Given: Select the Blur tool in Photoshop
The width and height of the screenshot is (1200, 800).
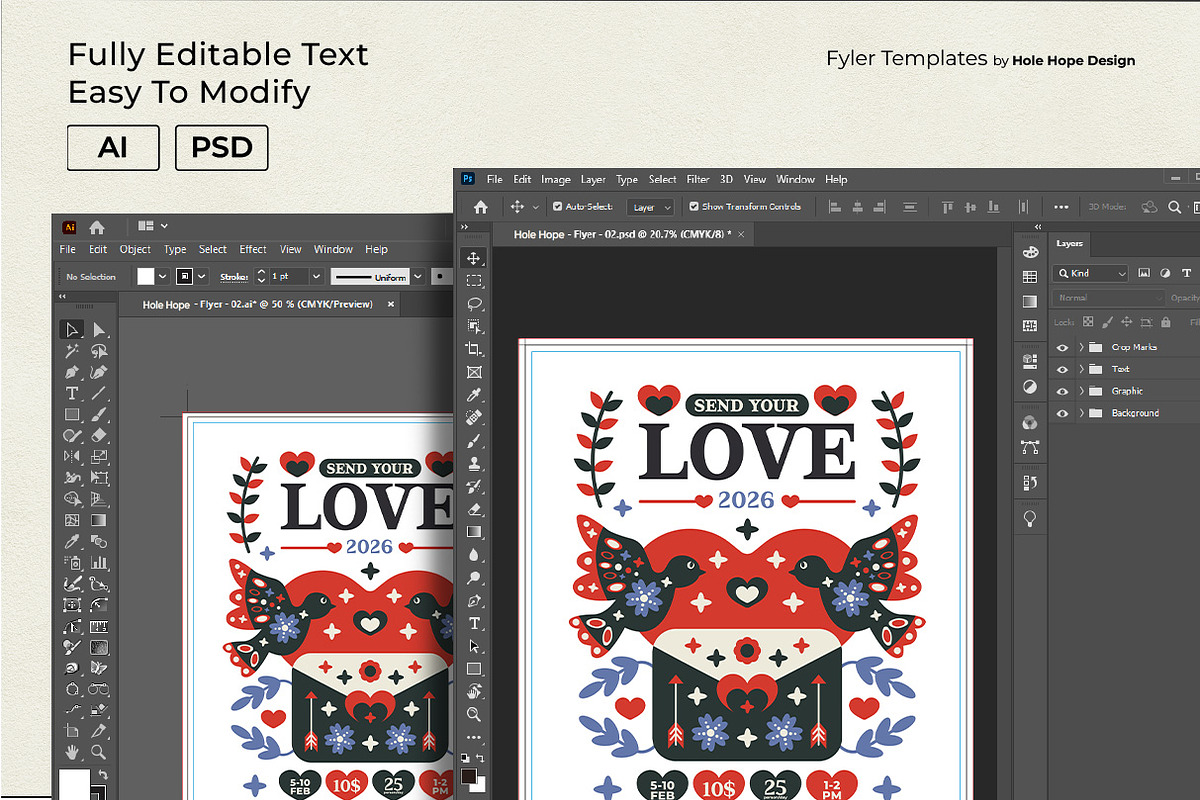Looking at the screenshot, I should click(x=474, y=555).
